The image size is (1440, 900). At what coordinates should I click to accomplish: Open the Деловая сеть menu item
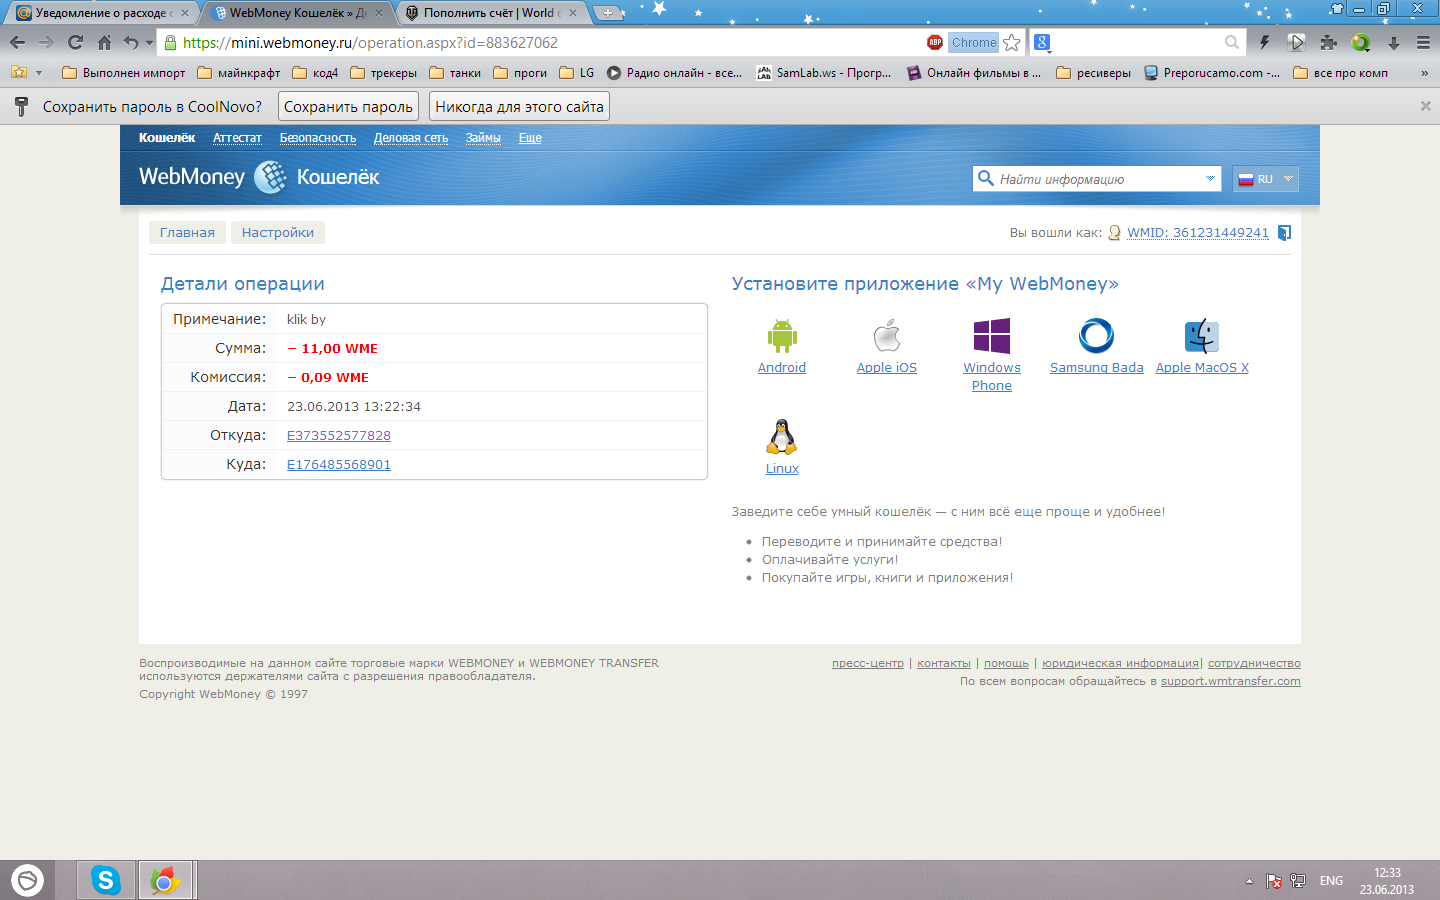click(411, 138)
